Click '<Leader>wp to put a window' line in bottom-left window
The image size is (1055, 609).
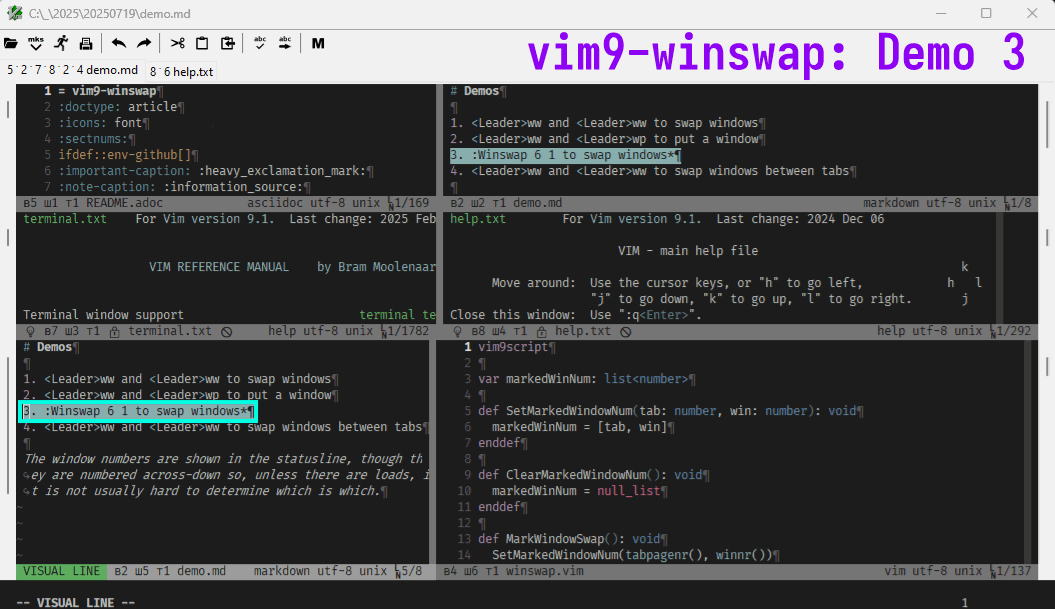[180, 395]
